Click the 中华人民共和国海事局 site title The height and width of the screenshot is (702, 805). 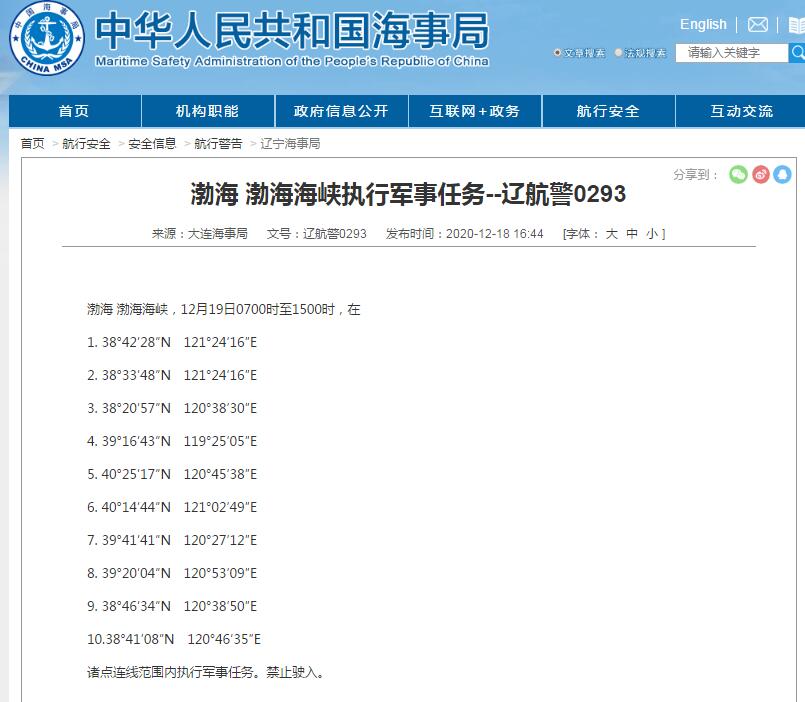[292, 30]
